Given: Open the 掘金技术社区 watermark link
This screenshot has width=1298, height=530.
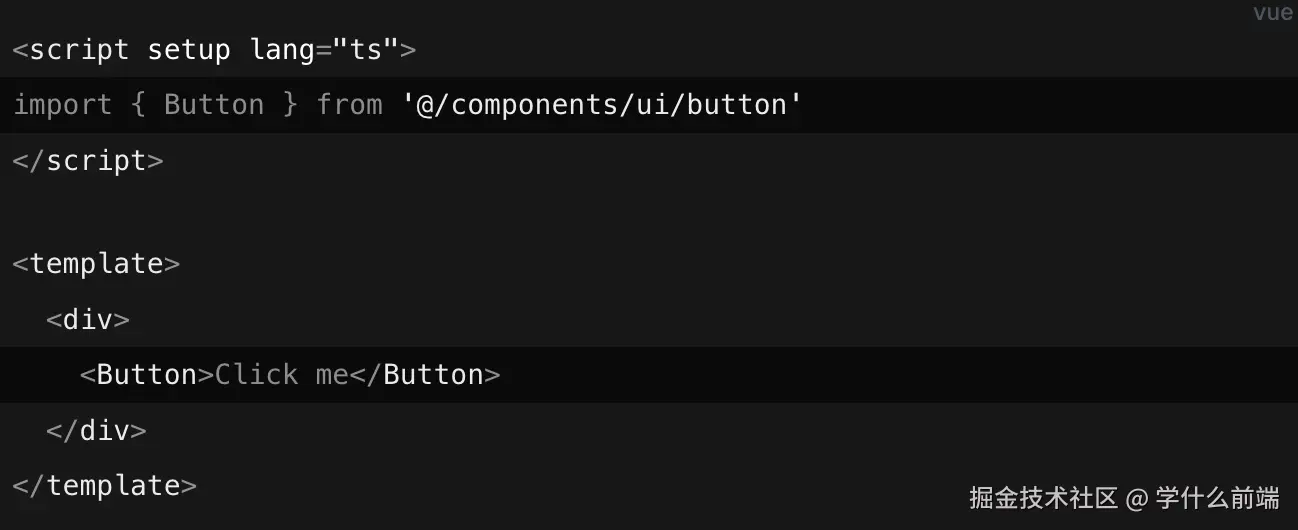Looking at the screenshot, I should [x=1042, y=498].
